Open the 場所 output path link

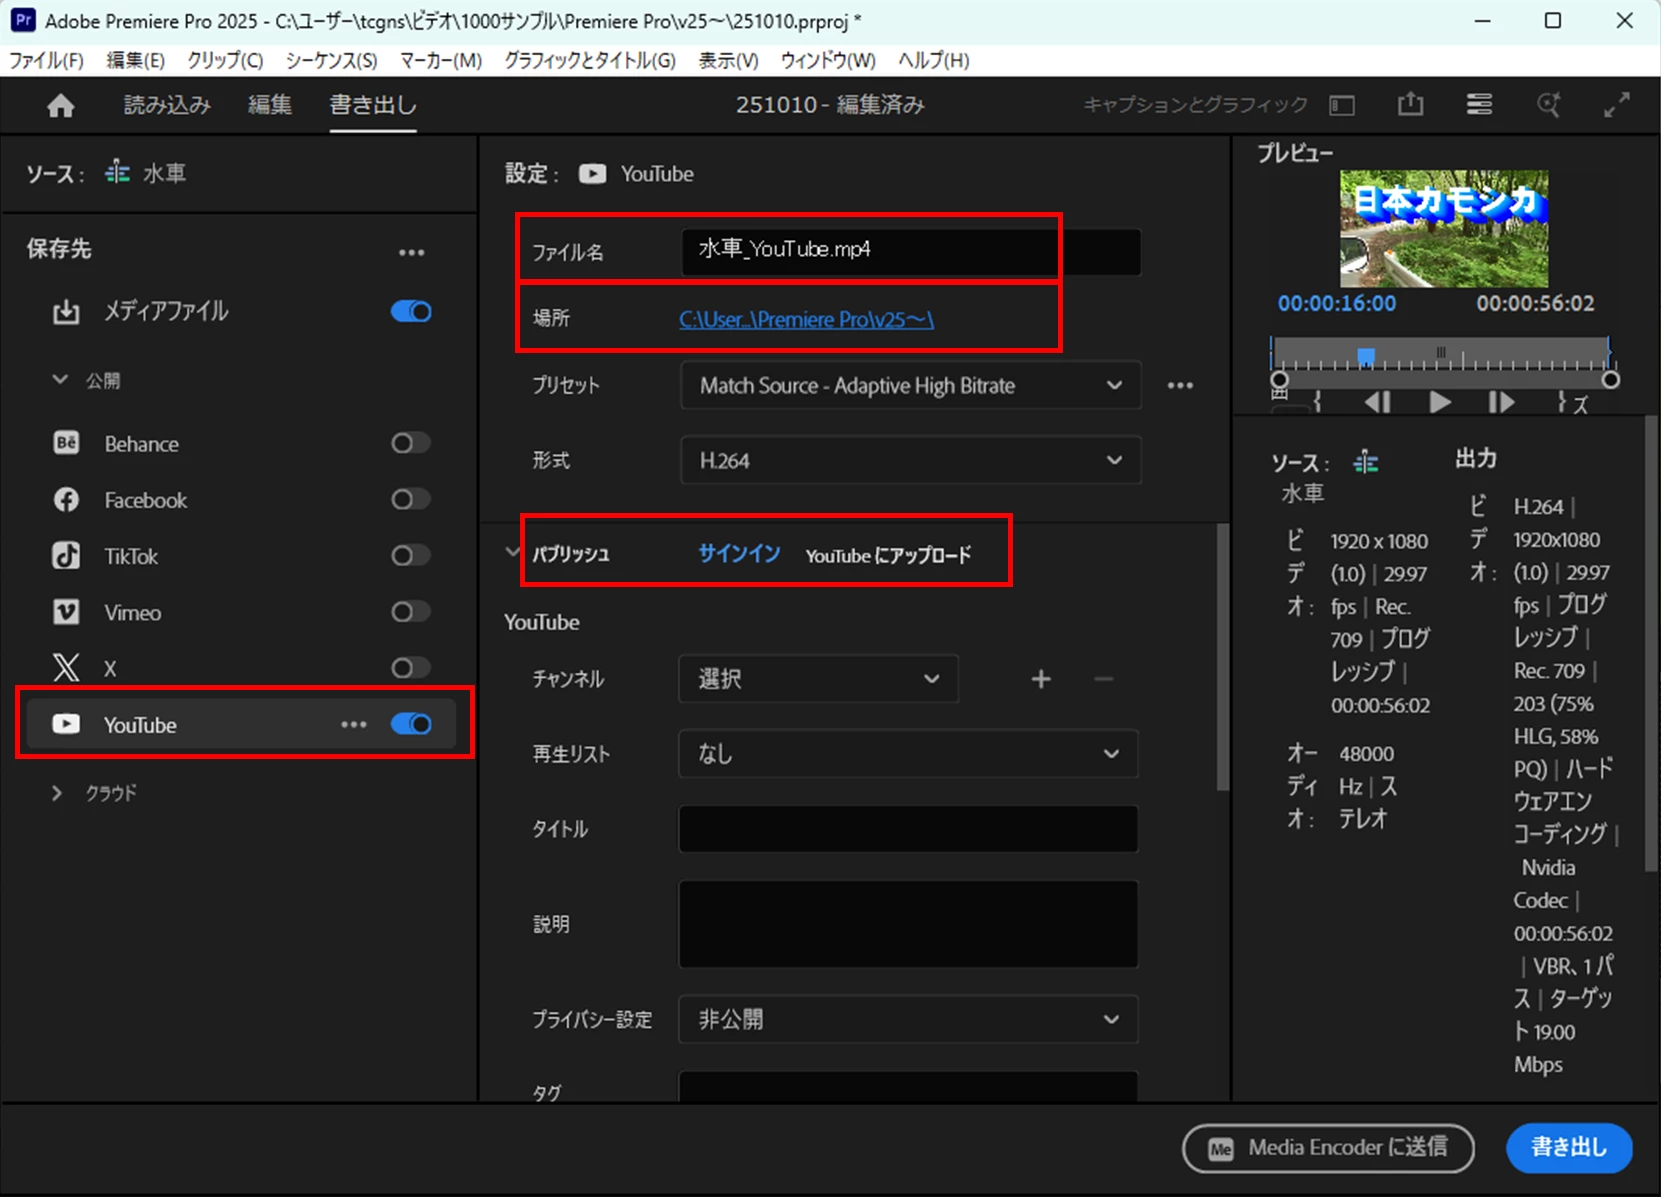[x=806, y=319]
